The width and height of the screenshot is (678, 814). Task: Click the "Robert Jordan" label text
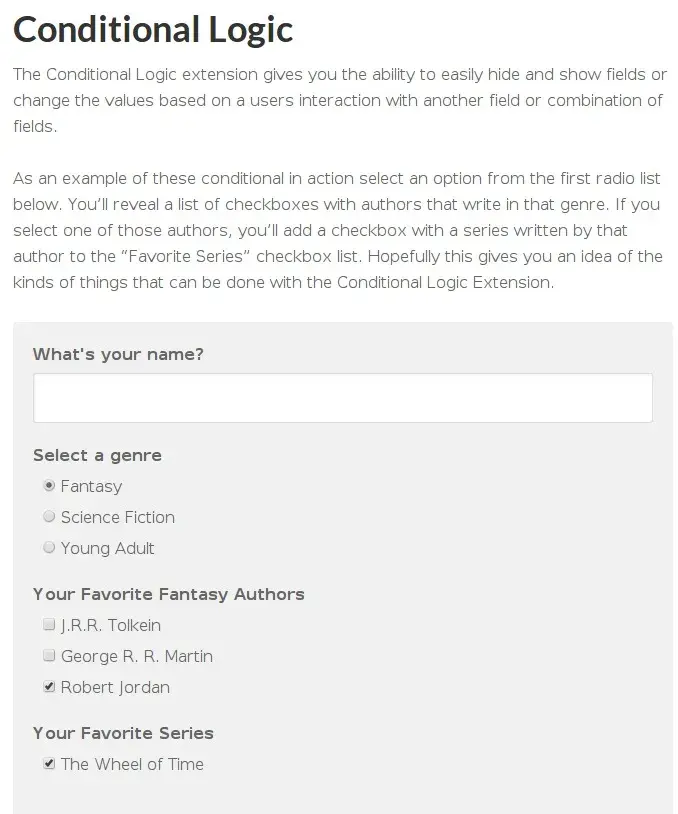tap(115, 687)
